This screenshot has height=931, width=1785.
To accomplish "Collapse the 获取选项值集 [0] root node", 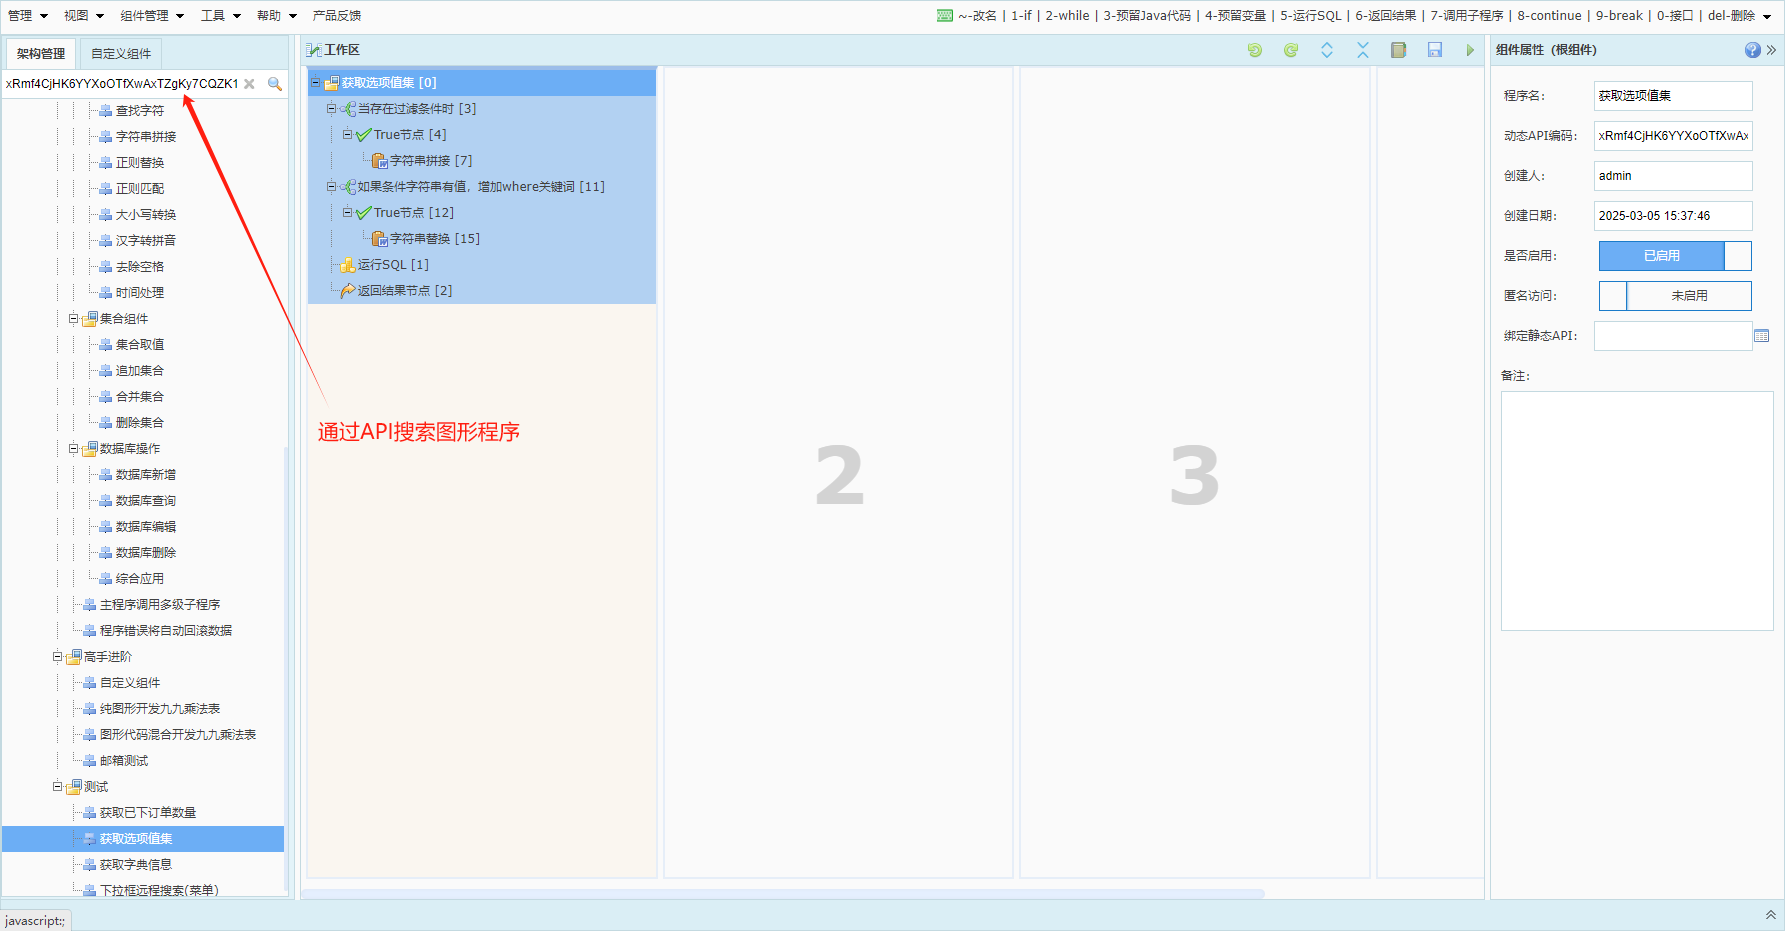I will pyautogui.click(x=315, y=82).
